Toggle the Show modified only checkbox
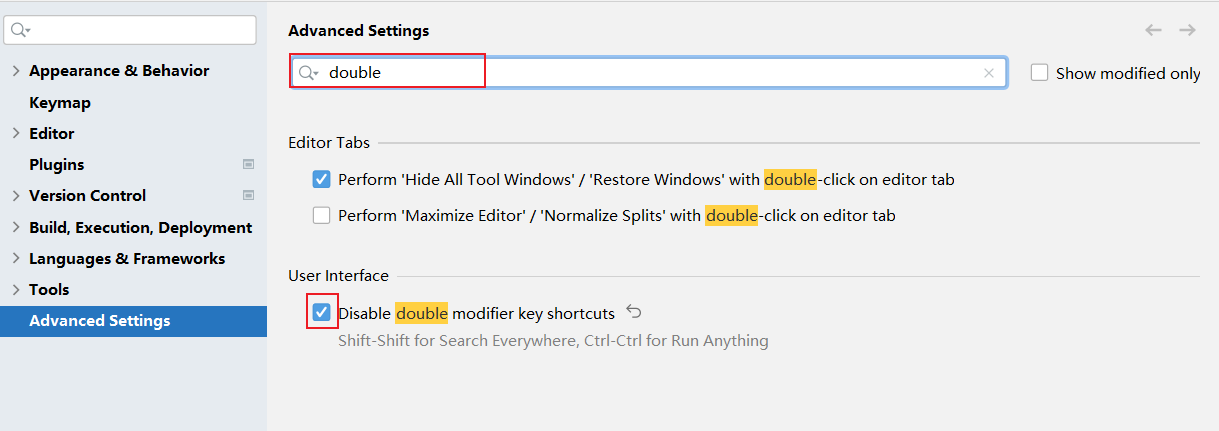Image resolution: width=1219 pixels, height=431 pixels. pos(1040,73)
